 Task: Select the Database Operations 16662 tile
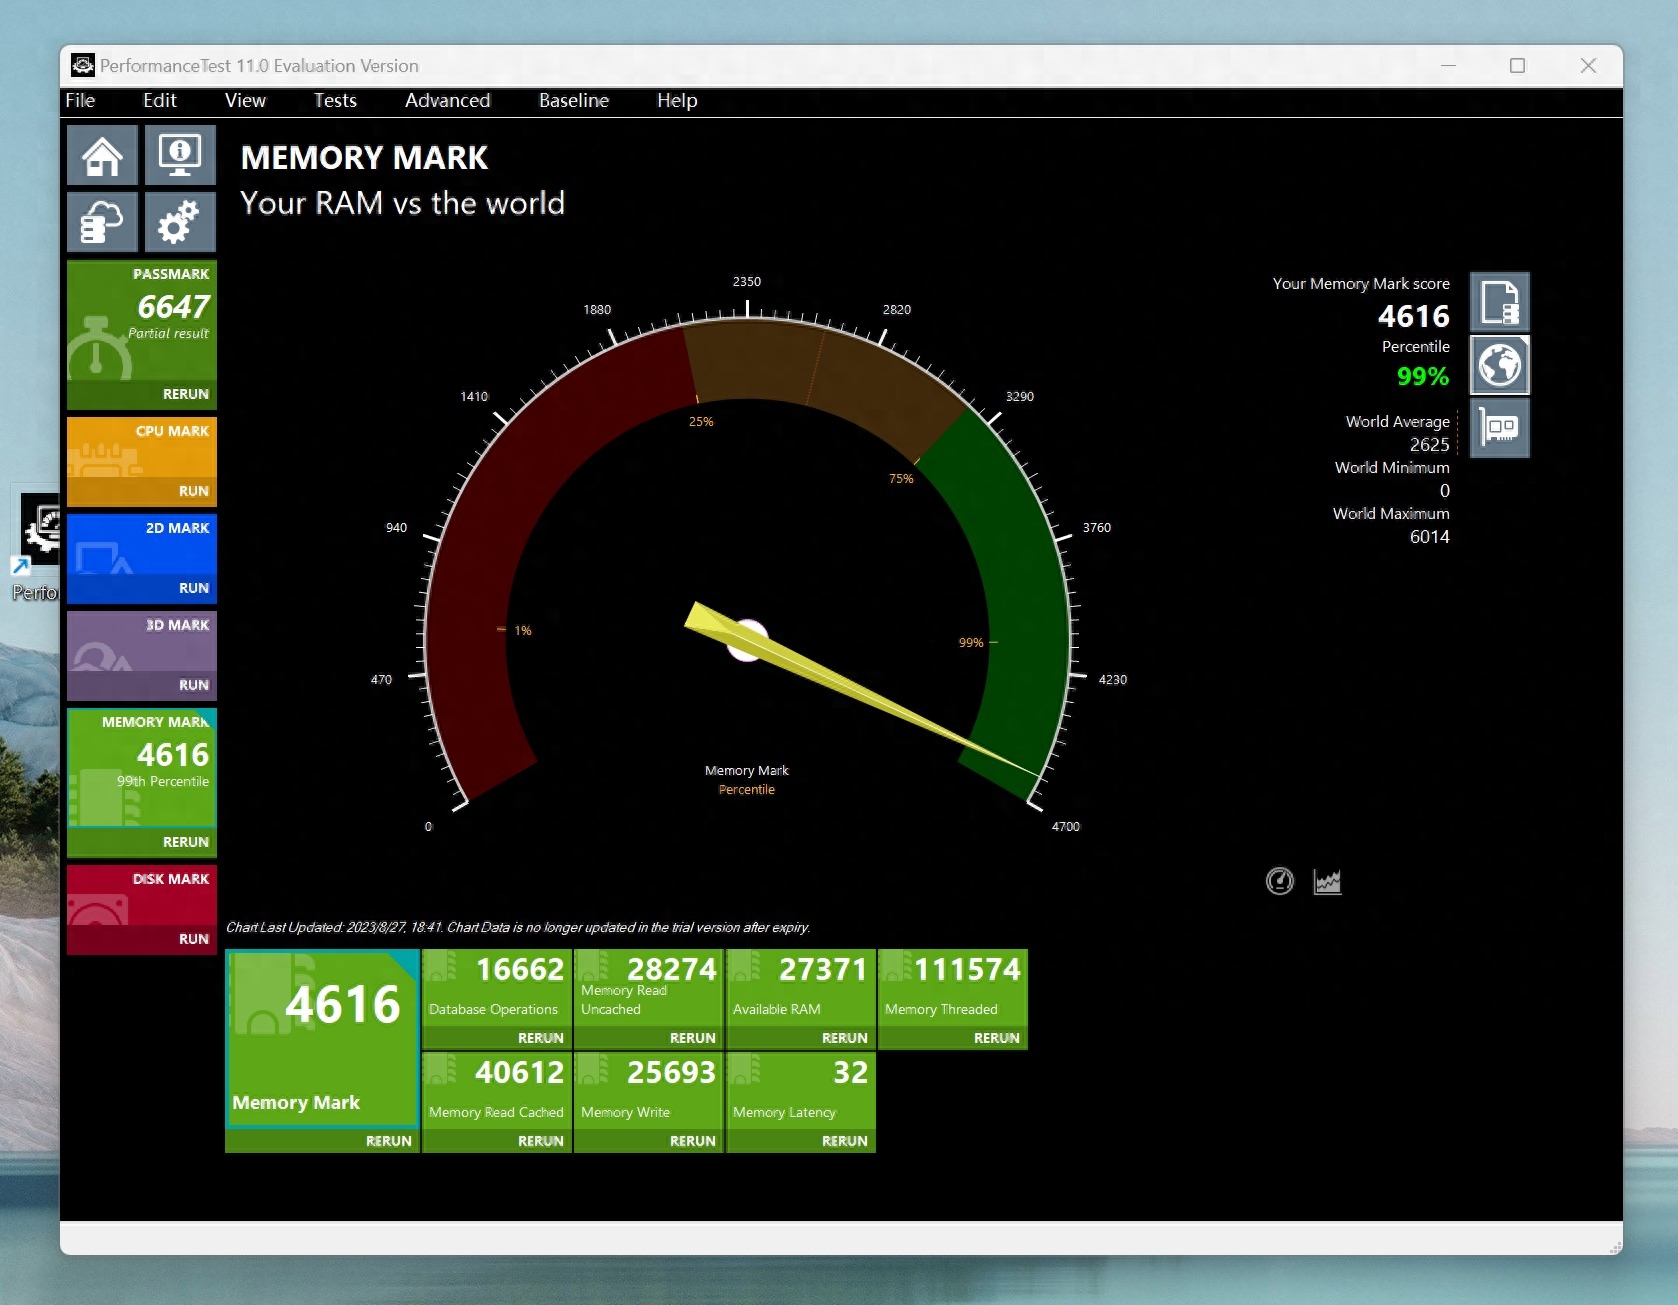(497, 988)
